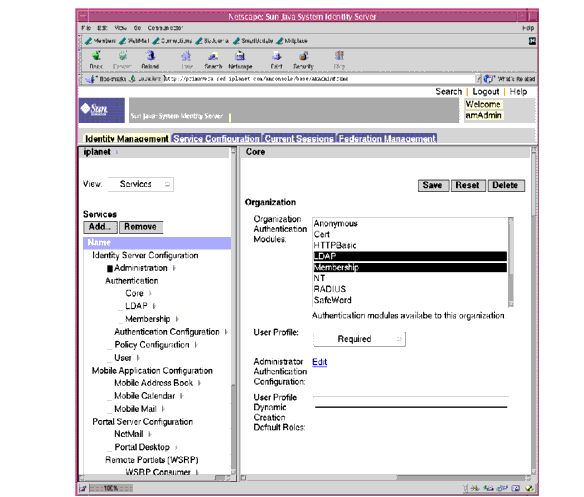Open properties arrow next to Policy Configuration

196,345
